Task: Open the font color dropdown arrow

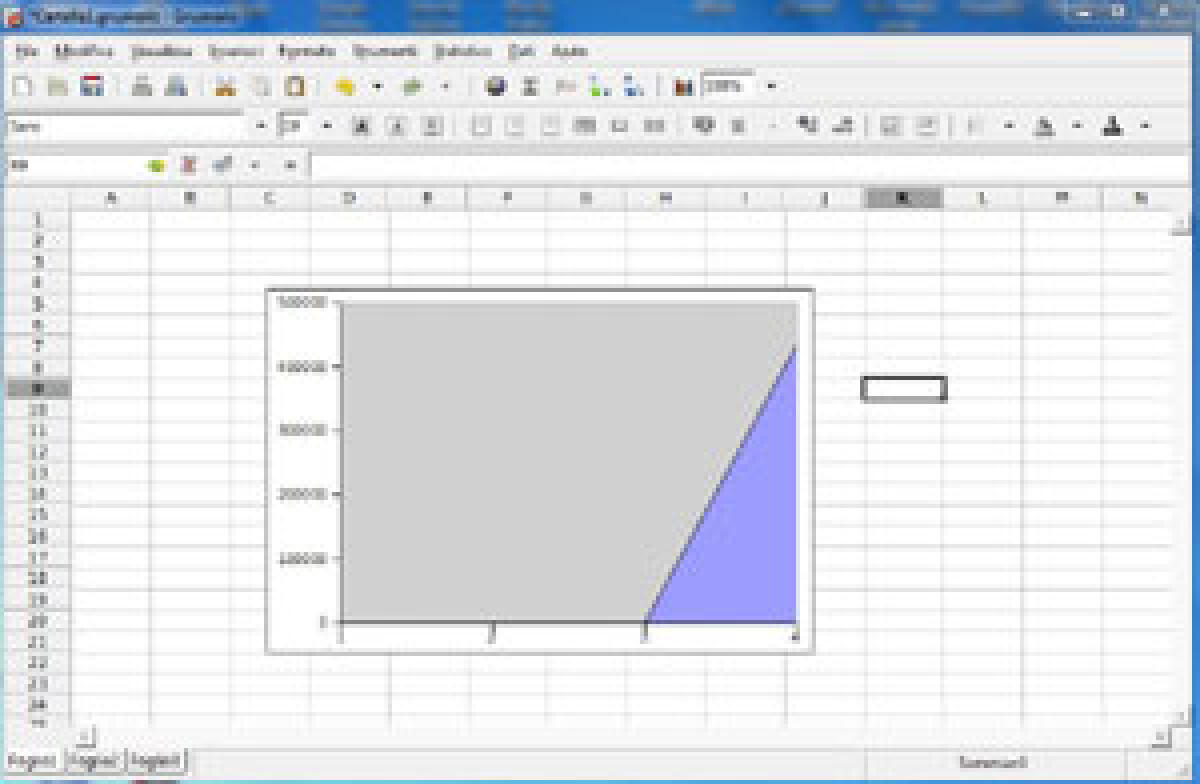Action: tap(1145, 126)
